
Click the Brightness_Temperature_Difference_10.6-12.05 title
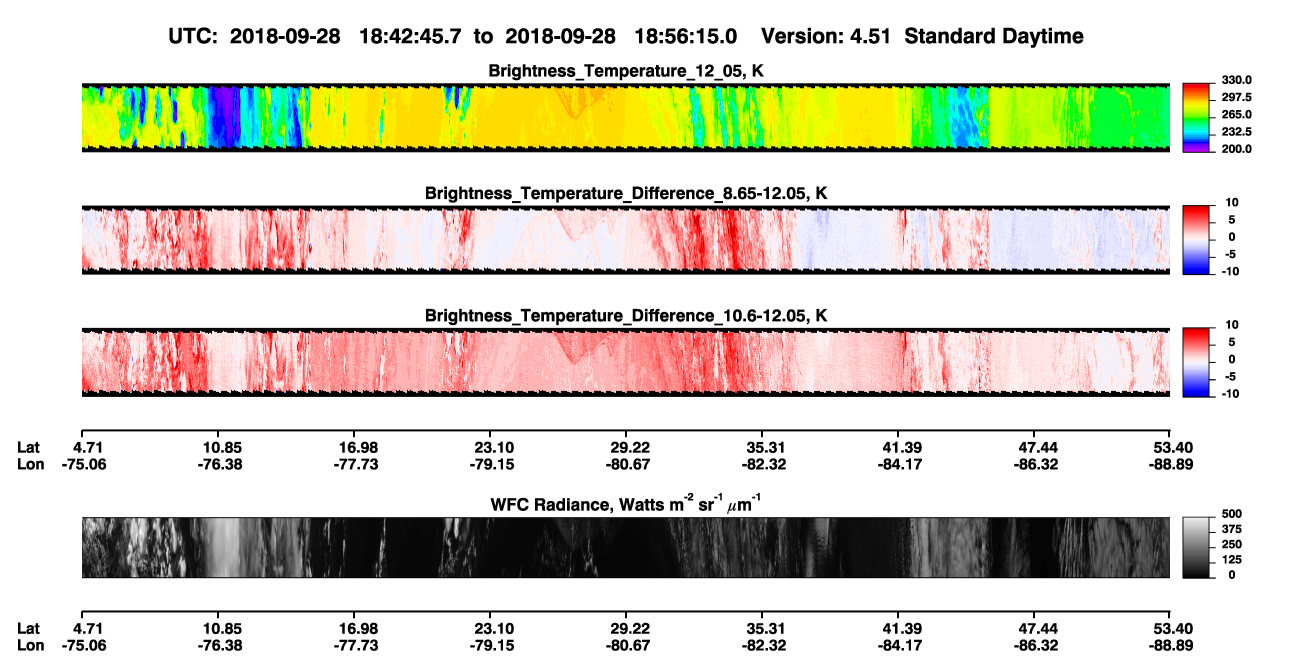[x=626, y=315]
